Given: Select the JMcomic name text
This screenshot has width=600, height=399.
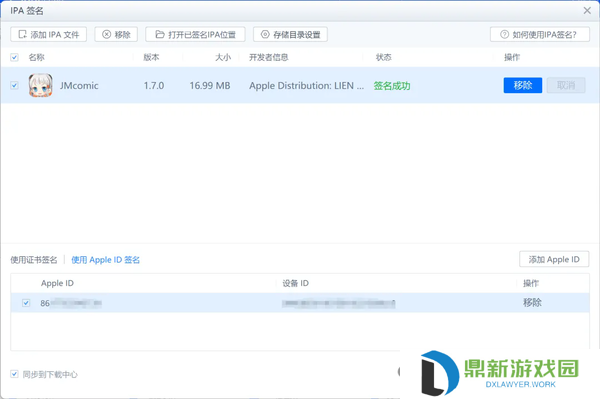Looking at the screenshot, I should (x=79, y=85).
